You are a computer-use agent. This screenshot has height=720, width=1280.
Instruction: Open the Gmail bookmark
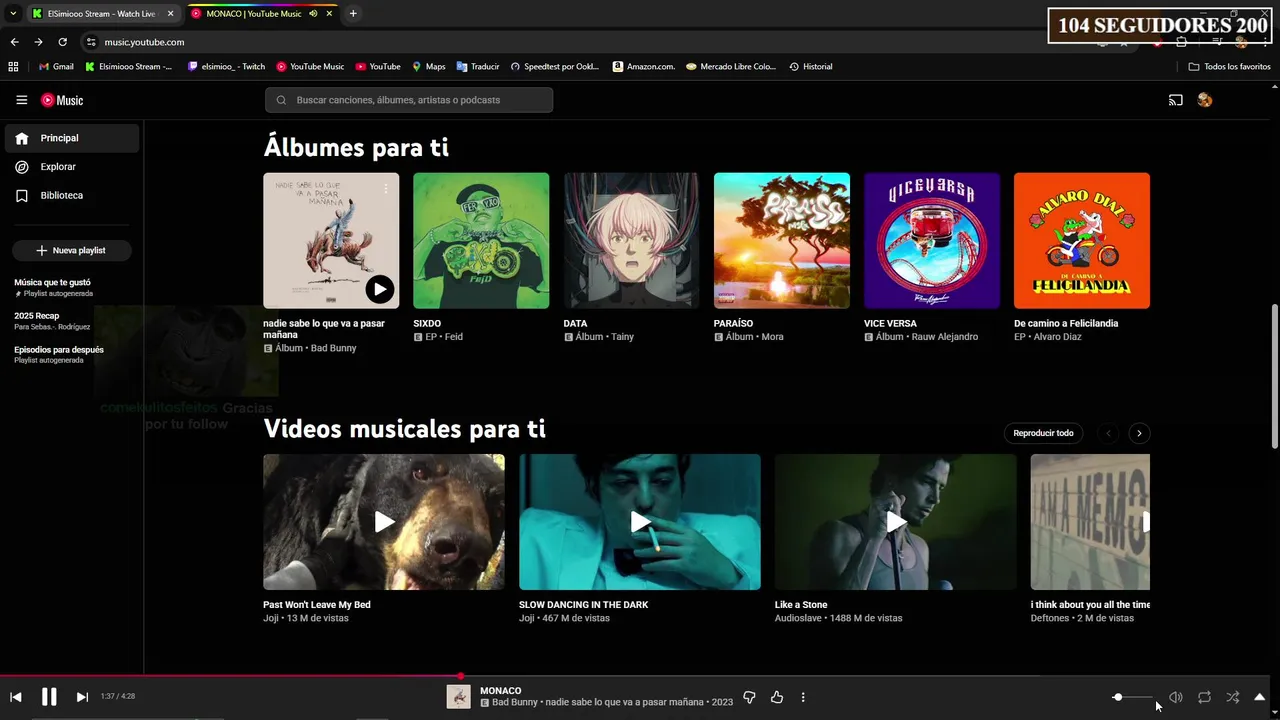[x=56, y=67]
